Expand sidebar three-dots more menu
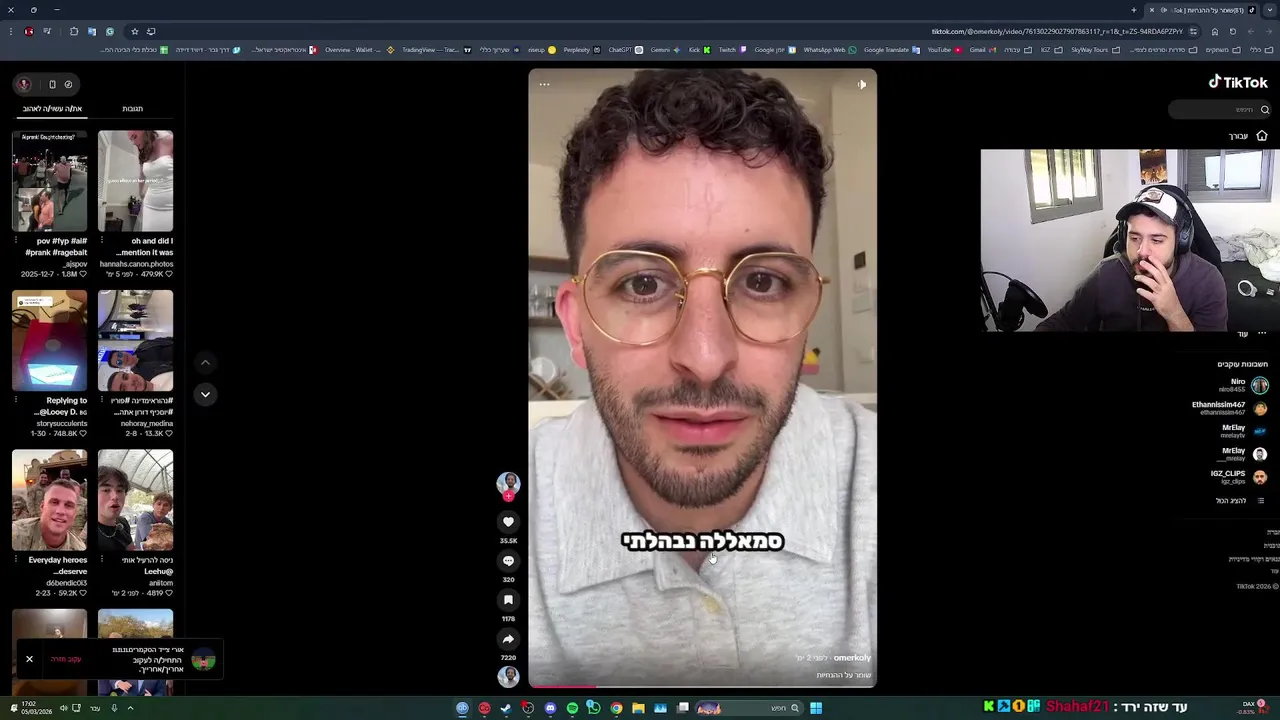 tap(1262, 333)
